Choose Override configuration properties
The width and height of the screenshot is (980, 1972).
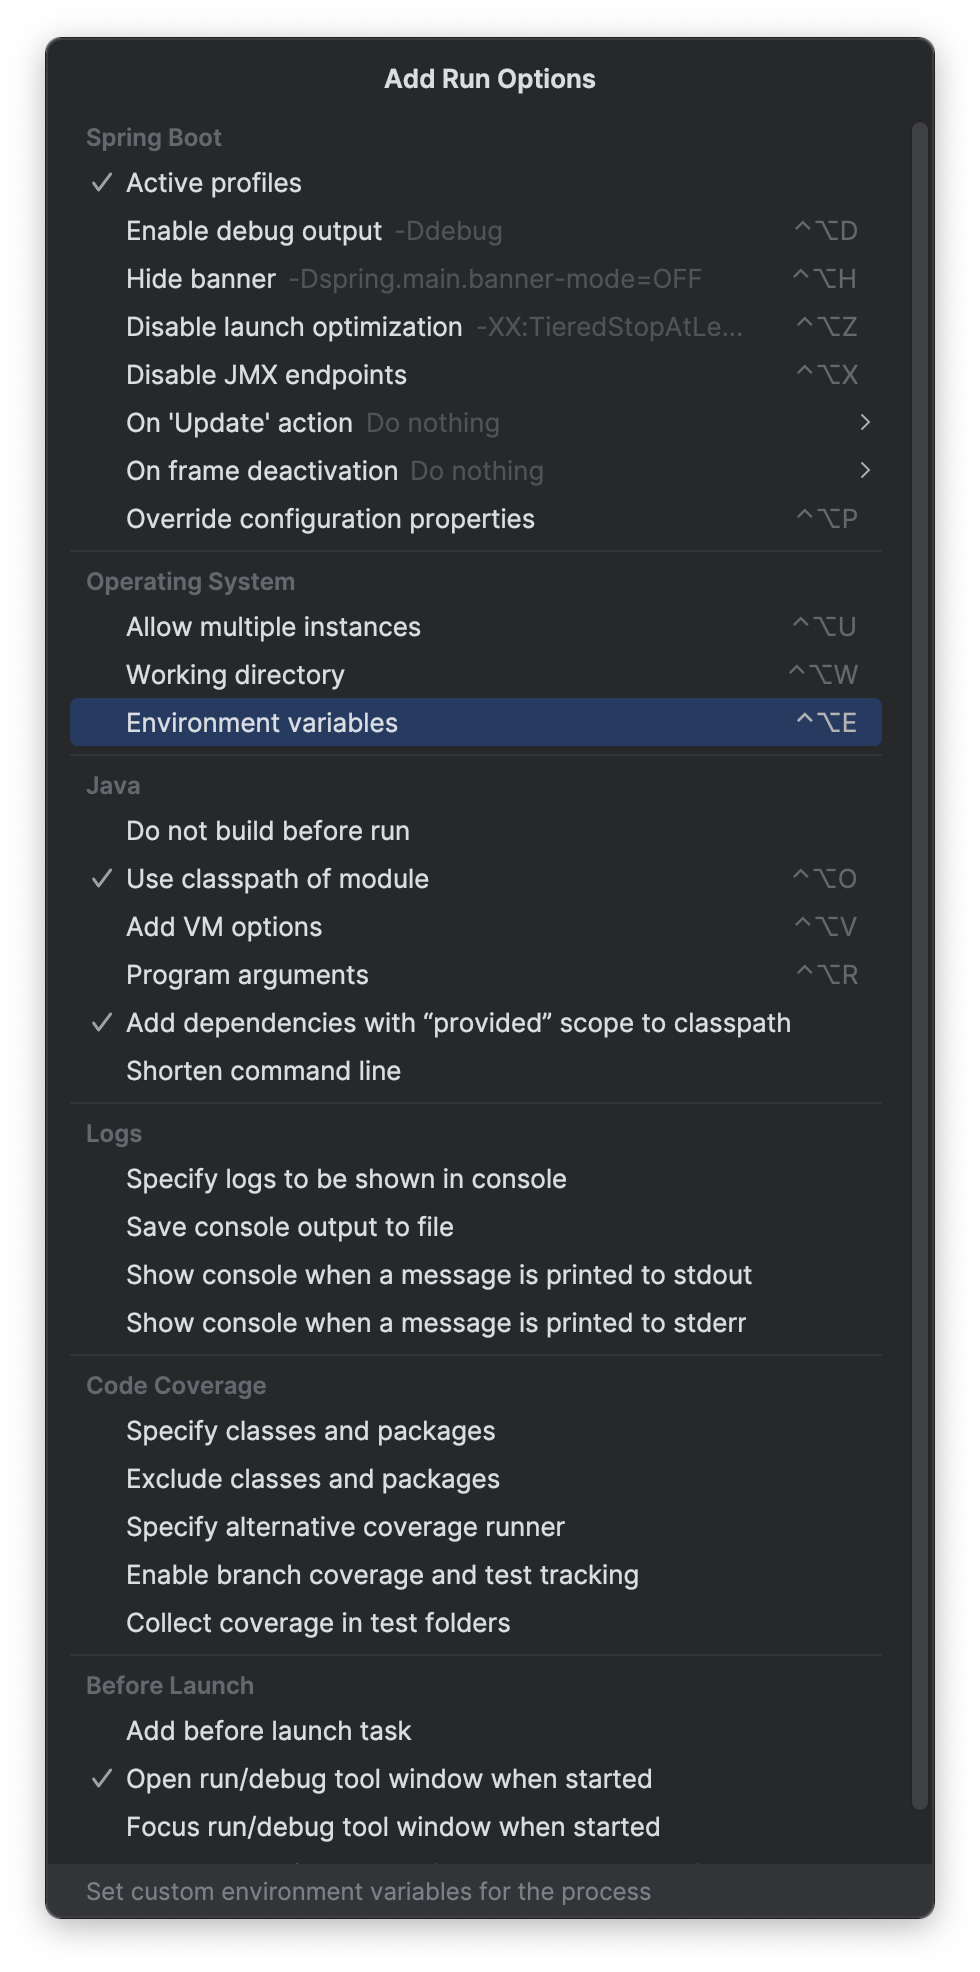click(x=330, y=519)
